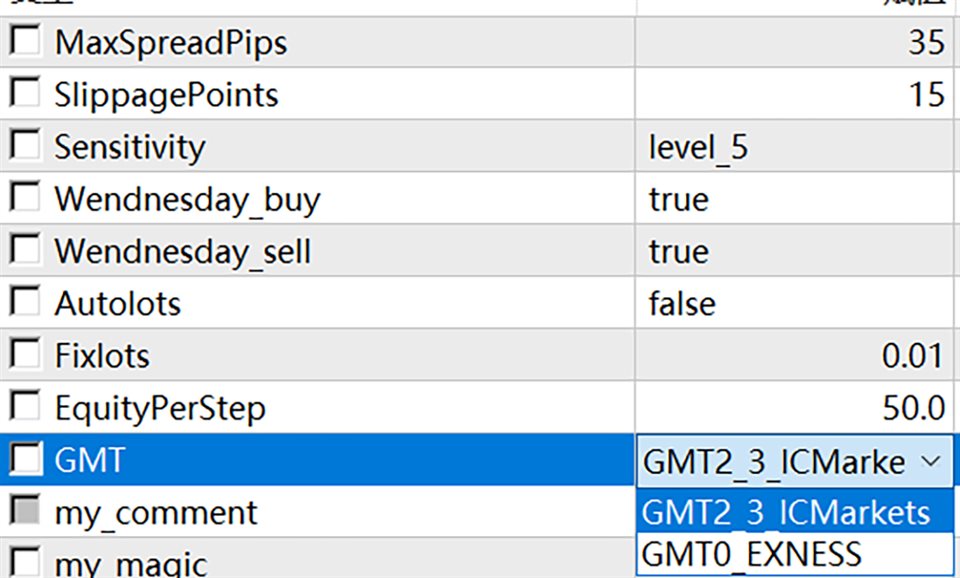Choose the GMT0_EXNESS option
This screenshot has height=578, width=960.
pos(750,553)
